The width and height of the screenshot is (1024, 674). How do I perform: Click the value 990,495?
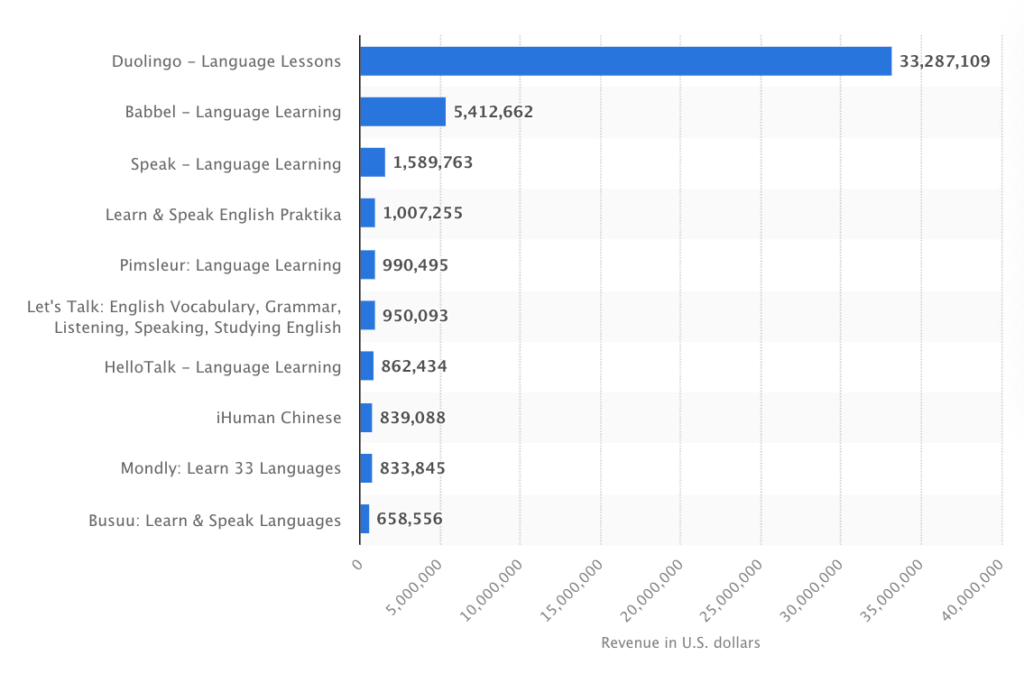pyautogui.click(x=415, y=265)
